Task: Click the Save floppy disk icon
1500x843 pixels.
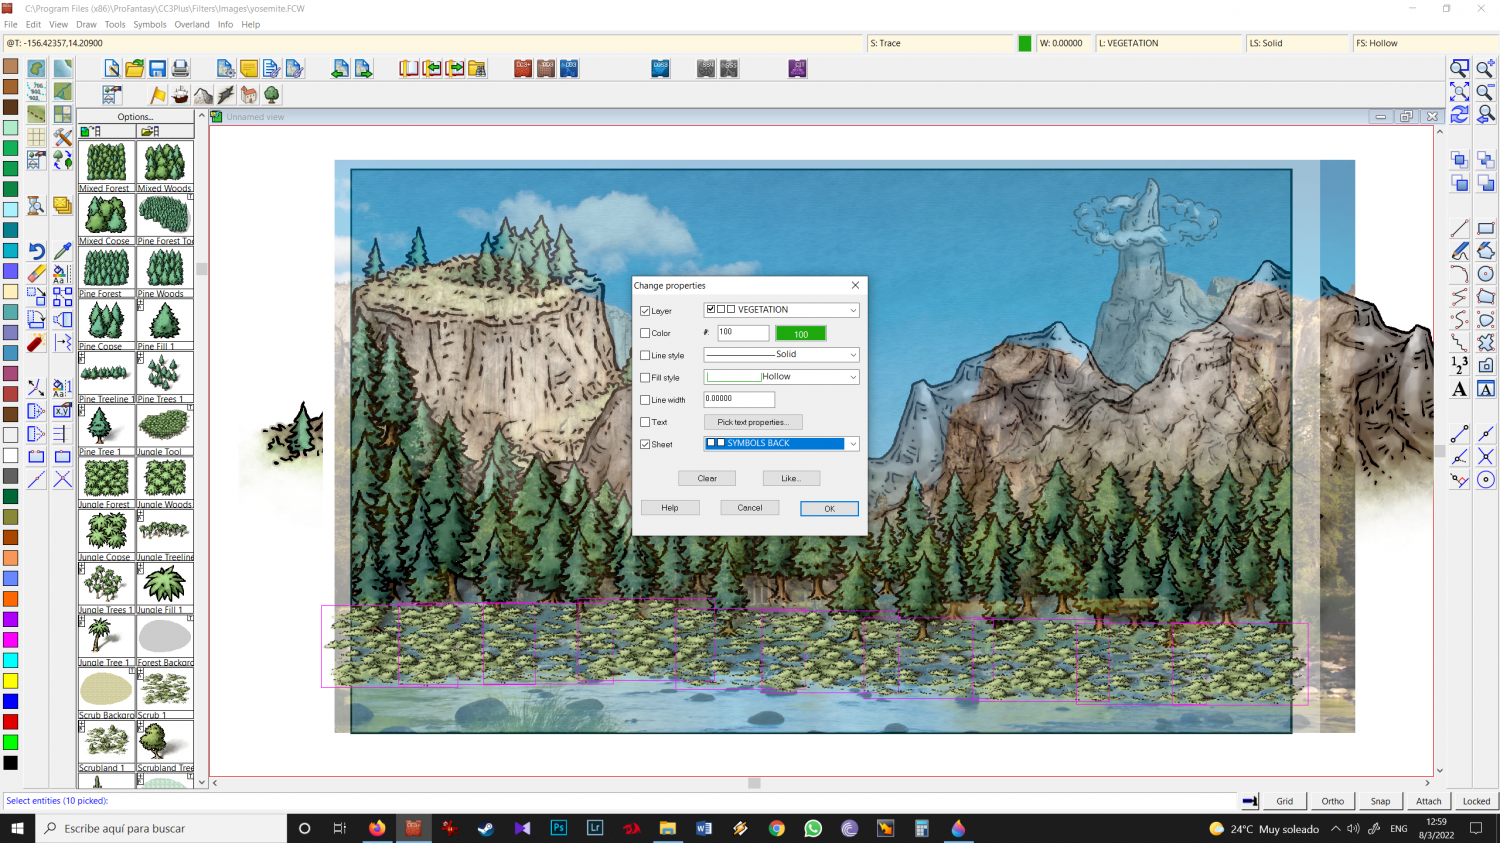Action: (x=158, y=68)
